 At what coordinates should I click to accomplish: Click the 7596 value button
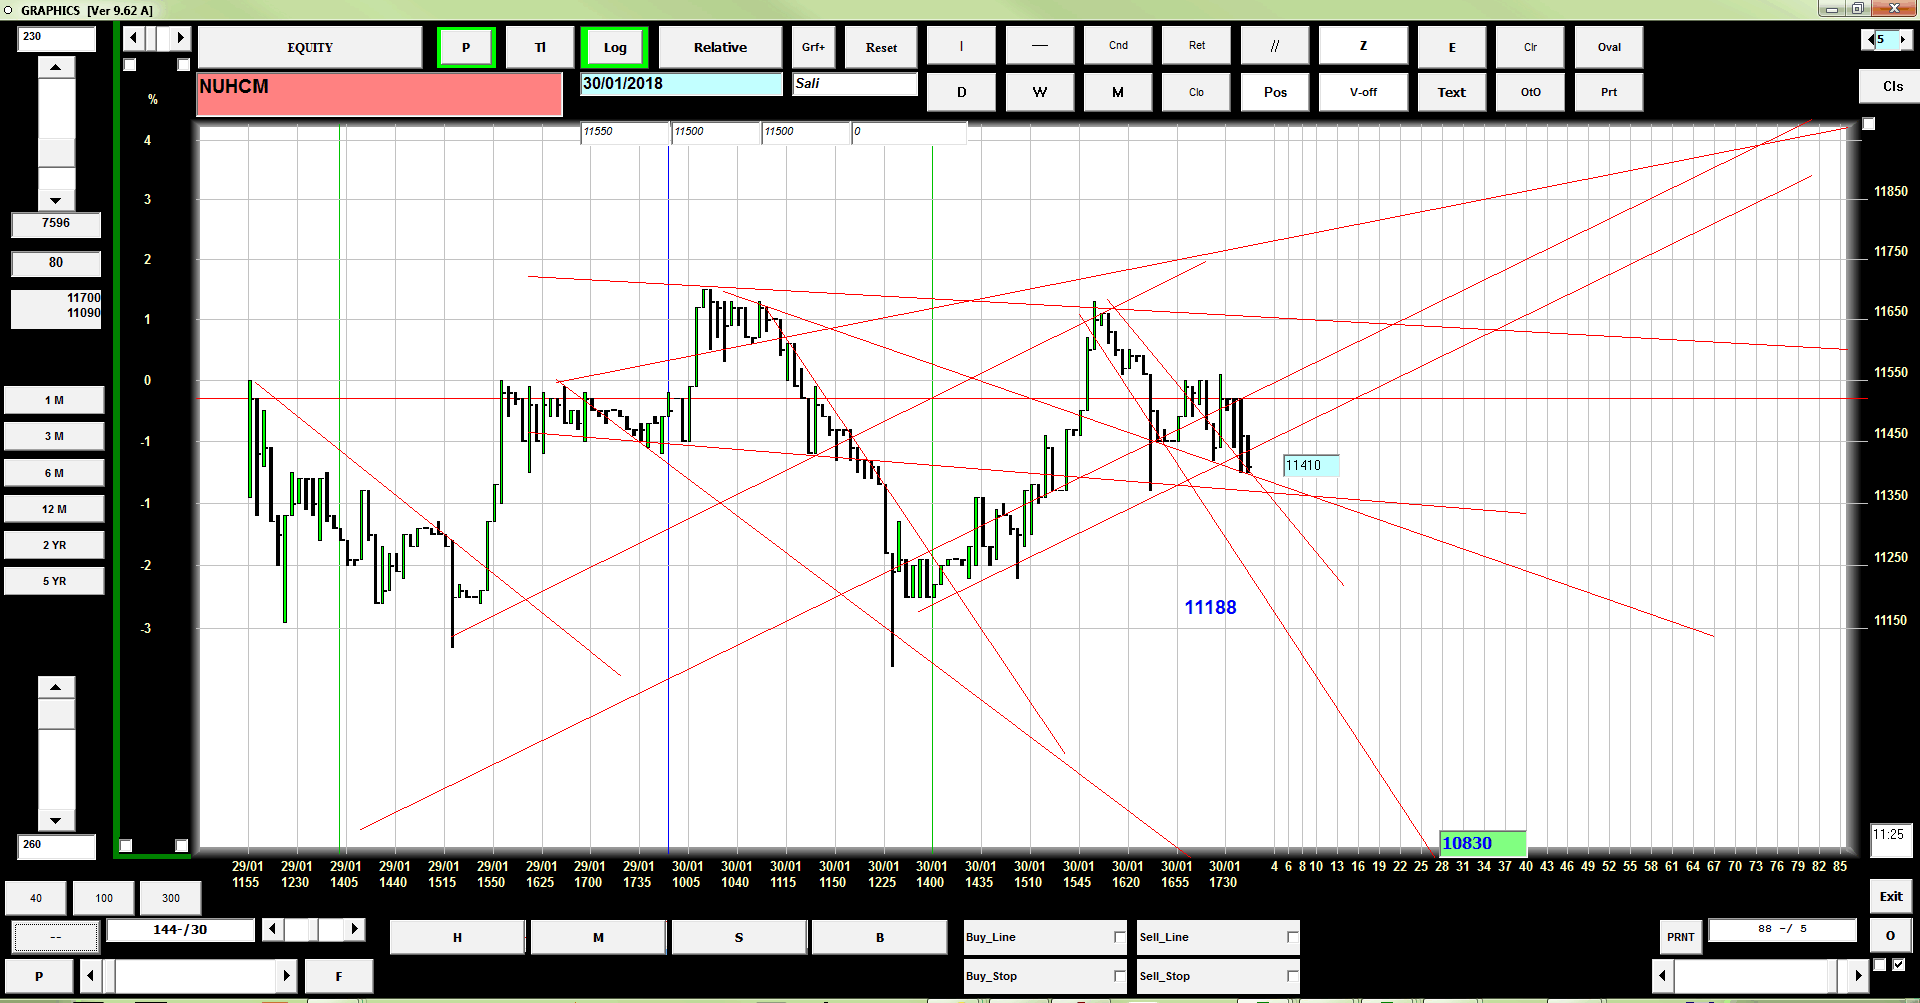(56, 224)
